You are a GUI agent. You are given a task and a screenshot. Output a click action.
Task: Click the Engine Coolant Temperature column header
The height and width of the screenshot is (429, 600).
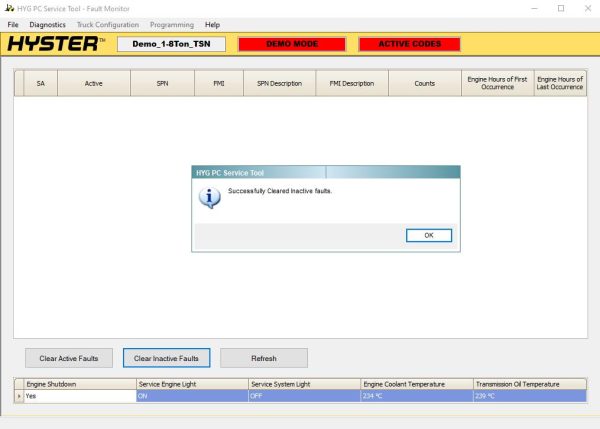[x=417, y=384]
